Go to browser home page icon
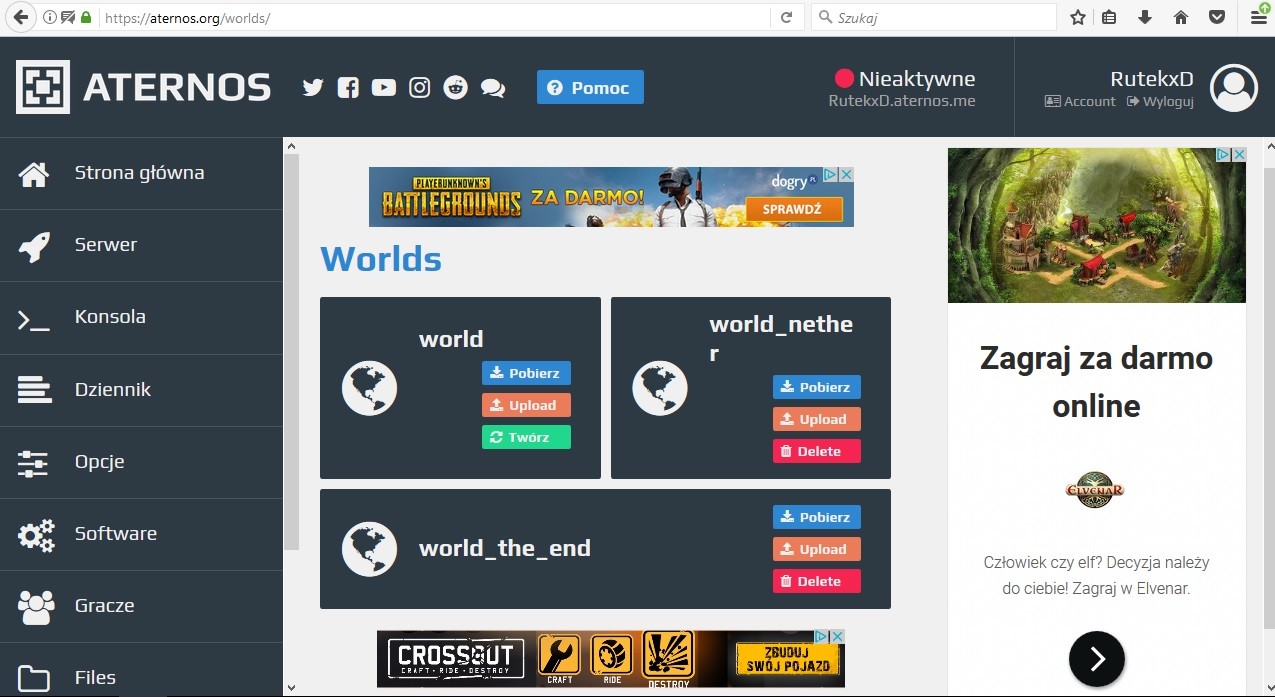 tap(1181, 17)
